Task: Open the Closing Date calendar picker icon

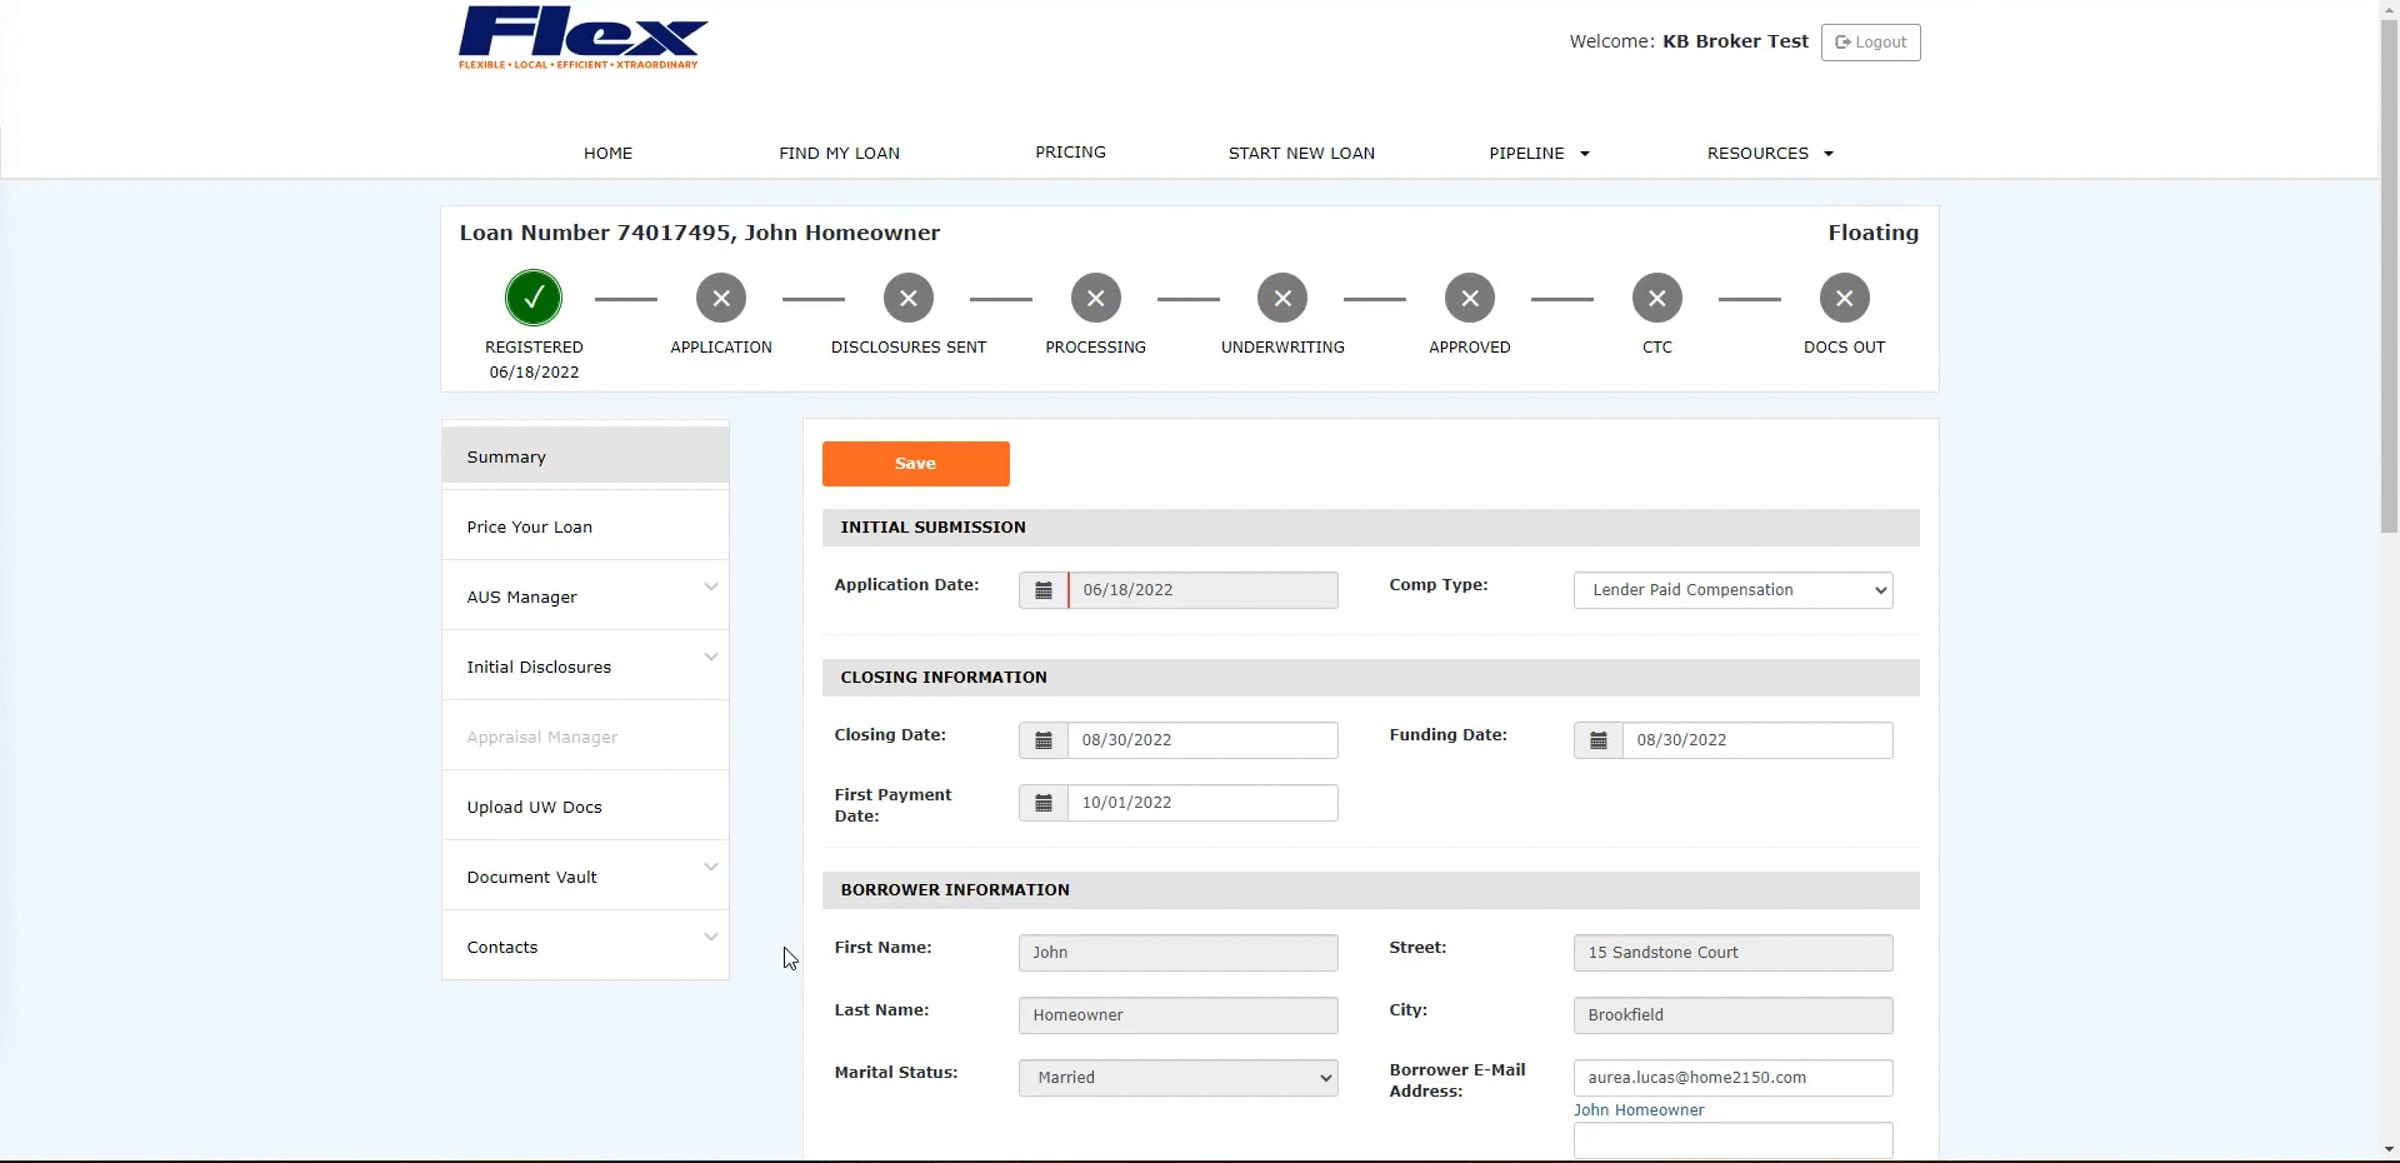Action: click(x=1043, y=740)
